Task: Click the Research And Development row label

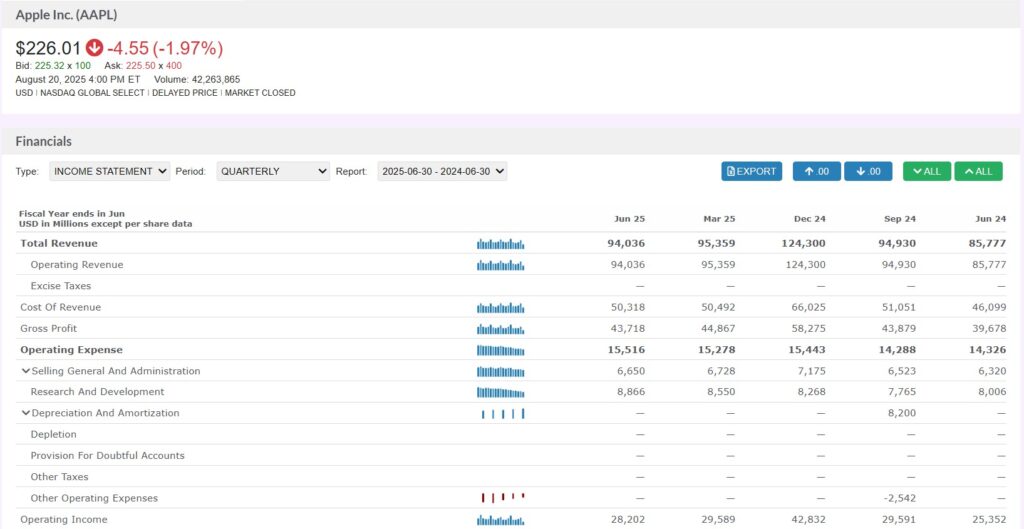Action: point(97,392)
